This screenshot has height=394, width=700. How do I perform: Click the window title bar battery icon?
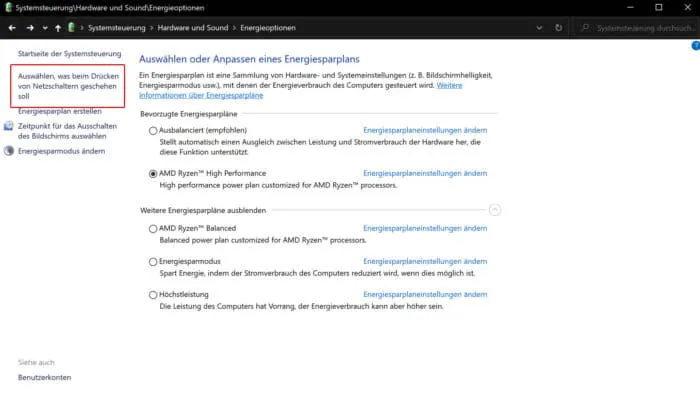[8, 8]
